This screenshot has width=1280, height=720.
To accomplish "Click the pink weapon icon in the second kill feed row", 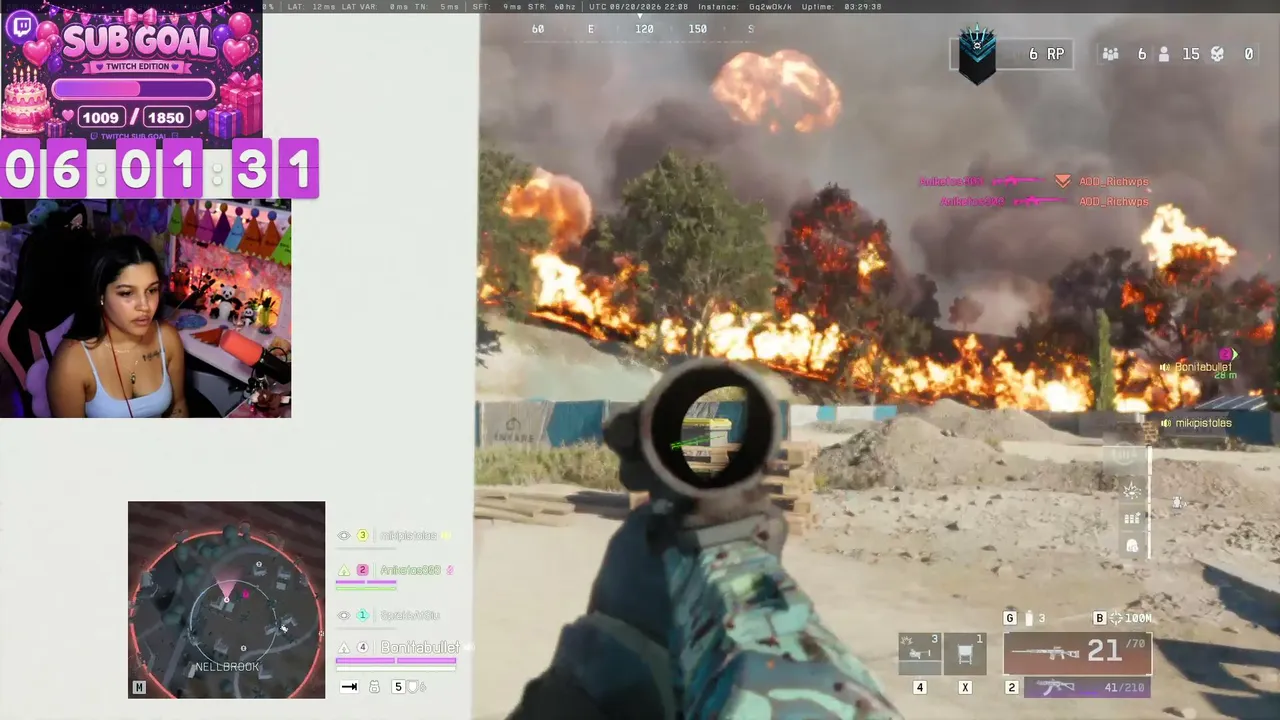I will pyautogui.click(x=1040, y=201).
